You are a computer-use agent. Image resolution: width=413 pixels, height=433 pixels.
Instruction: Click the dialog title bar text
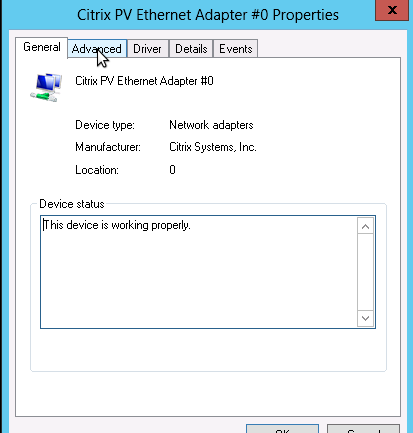(x=208, y=15)
